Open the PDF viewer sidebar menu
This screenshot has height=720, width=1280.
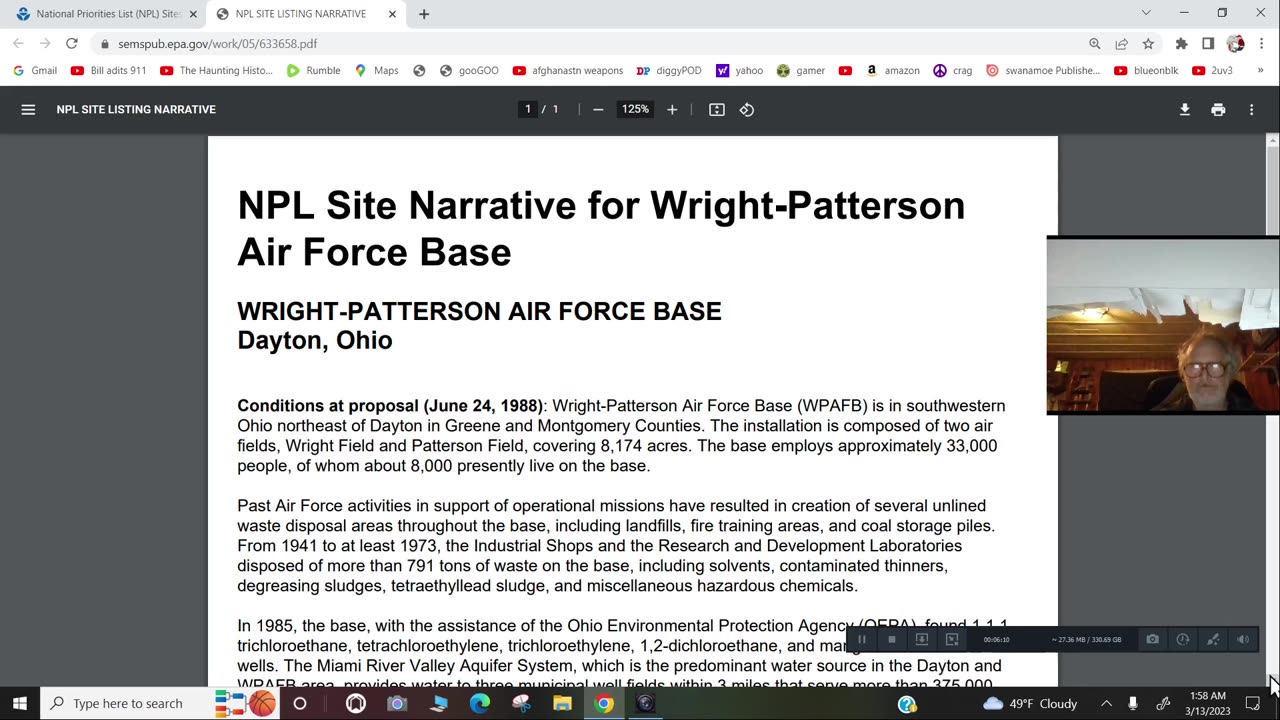(28, 109)
